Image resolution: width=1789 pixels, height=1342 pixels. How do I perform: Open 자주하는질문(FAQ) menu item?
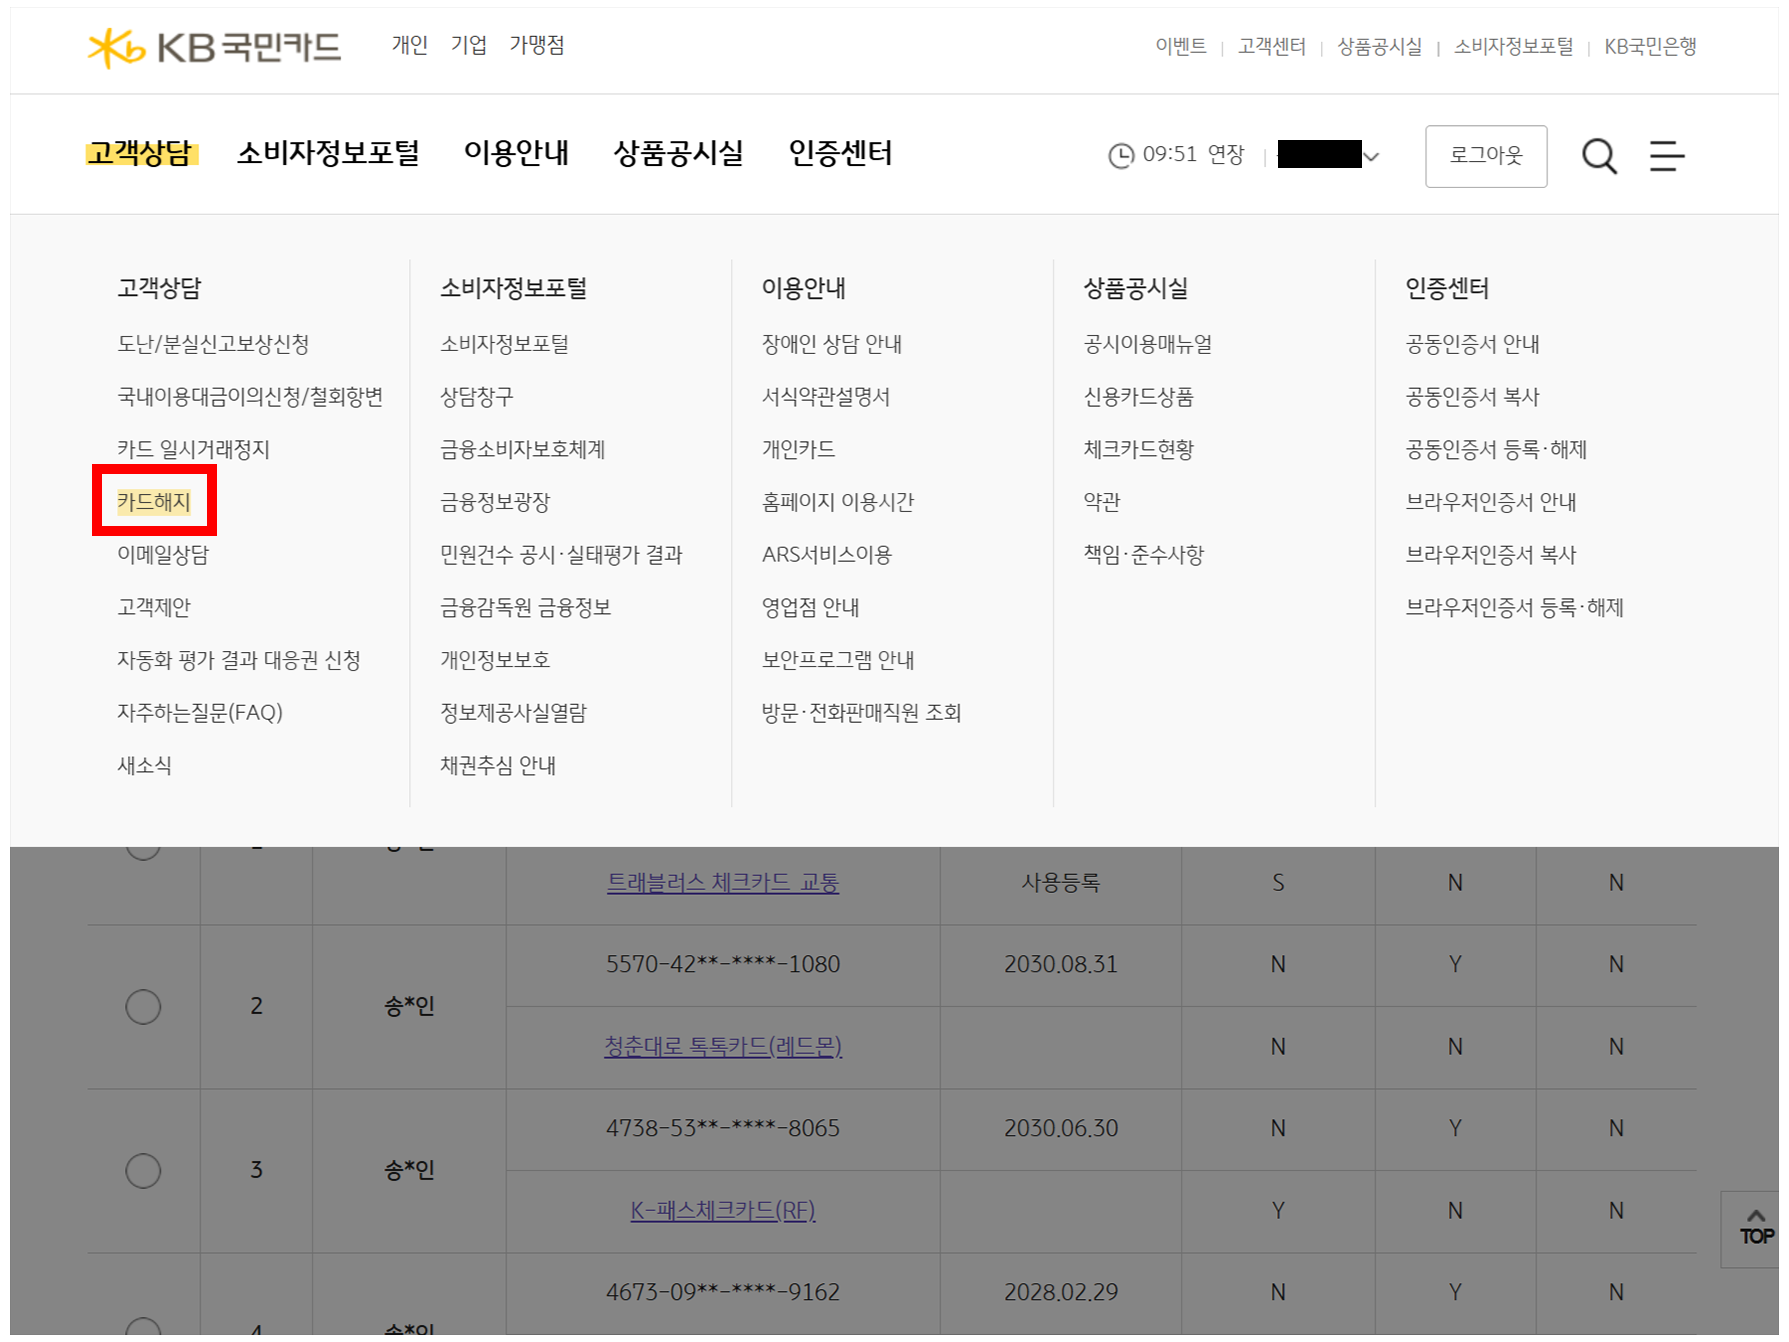(x=200, y=713)
